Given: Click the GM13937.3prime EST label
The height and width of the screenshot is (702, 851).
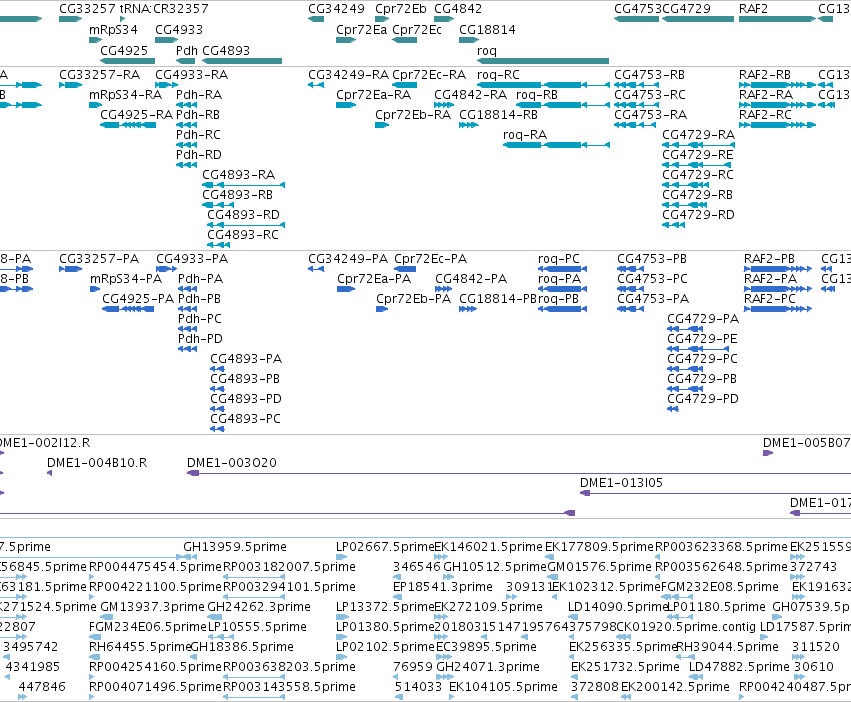Looking at the screenshot, I should 153,607.
